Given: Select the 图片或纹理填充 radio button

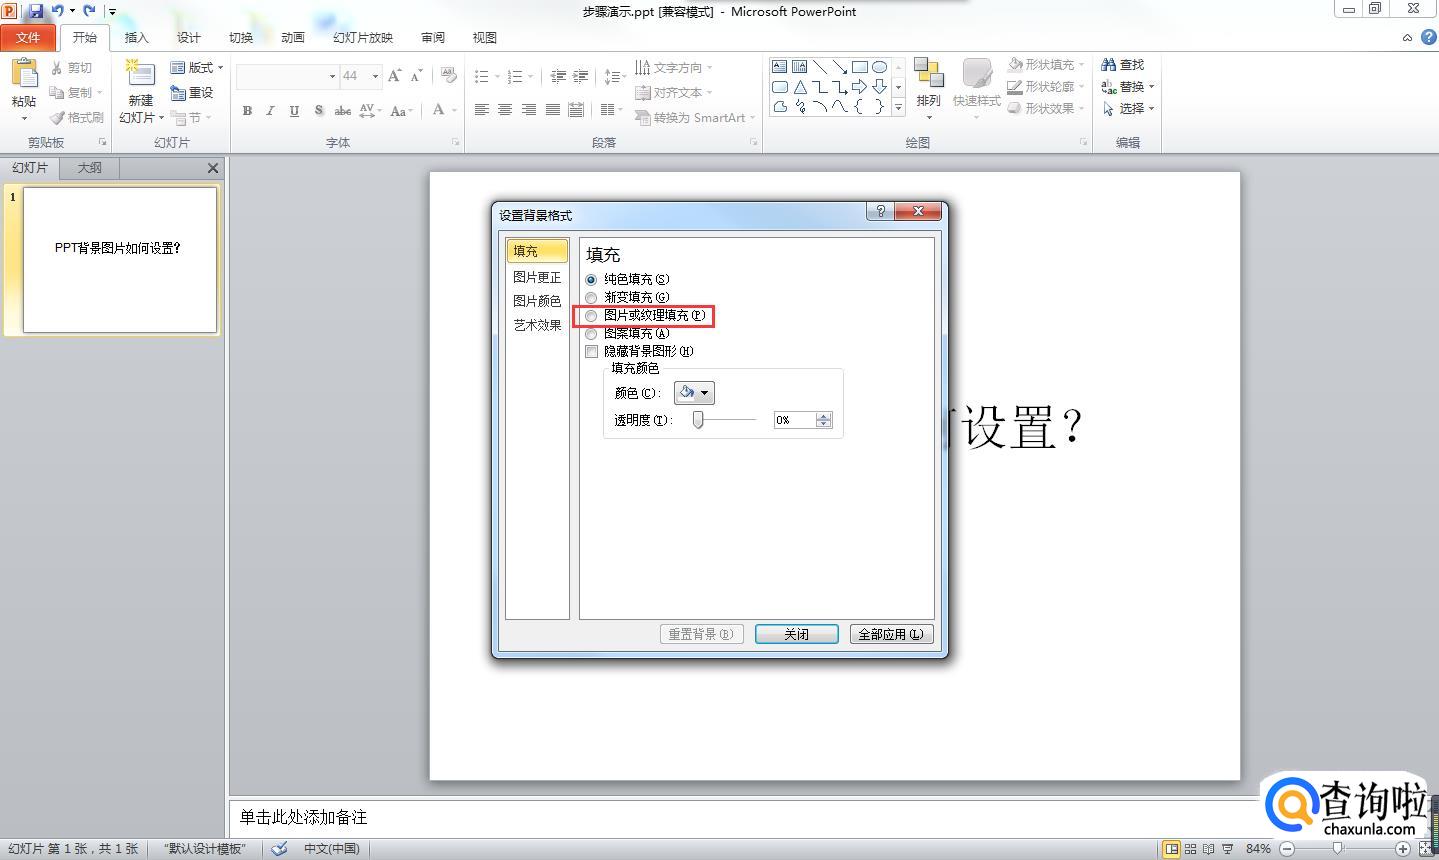Looking at the screenshot, I should click(x=591, y=316).
